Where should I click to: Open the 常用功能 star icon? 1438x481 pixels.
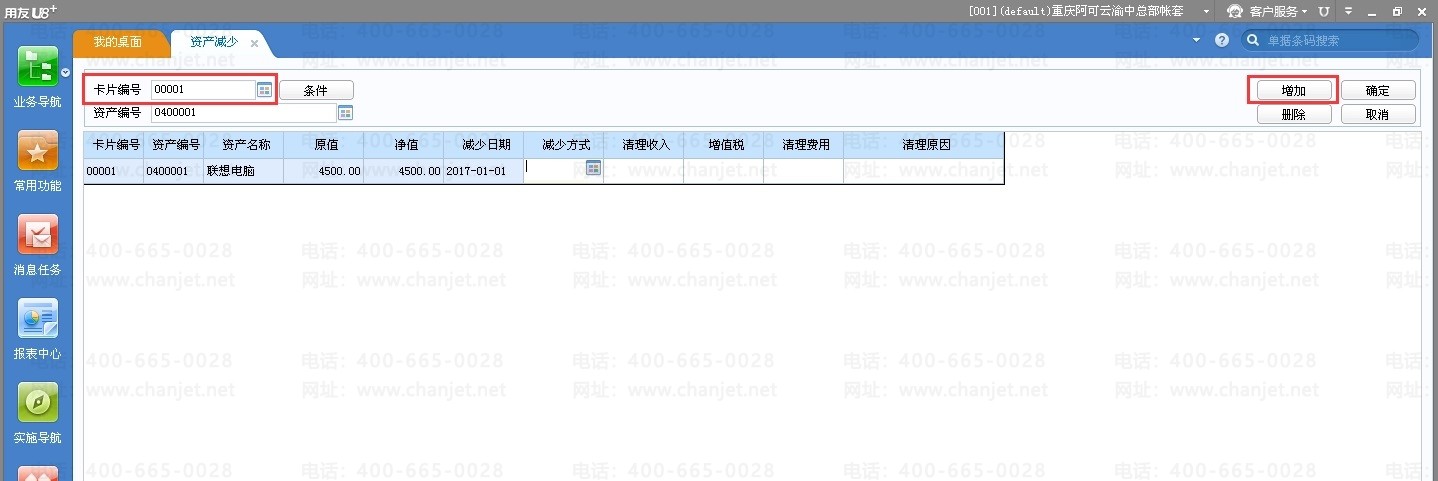click(37, 152)
